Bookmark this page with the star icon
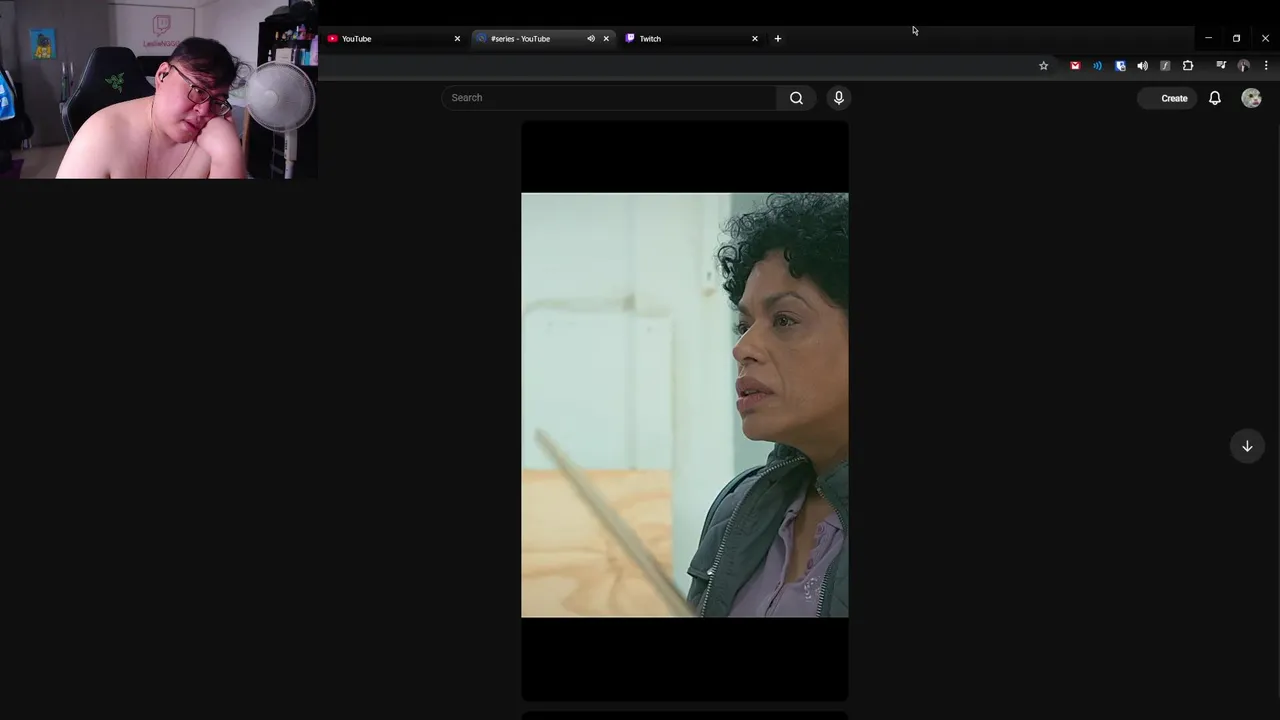Screen dimensions: 1280x720 pos(1043,66)
